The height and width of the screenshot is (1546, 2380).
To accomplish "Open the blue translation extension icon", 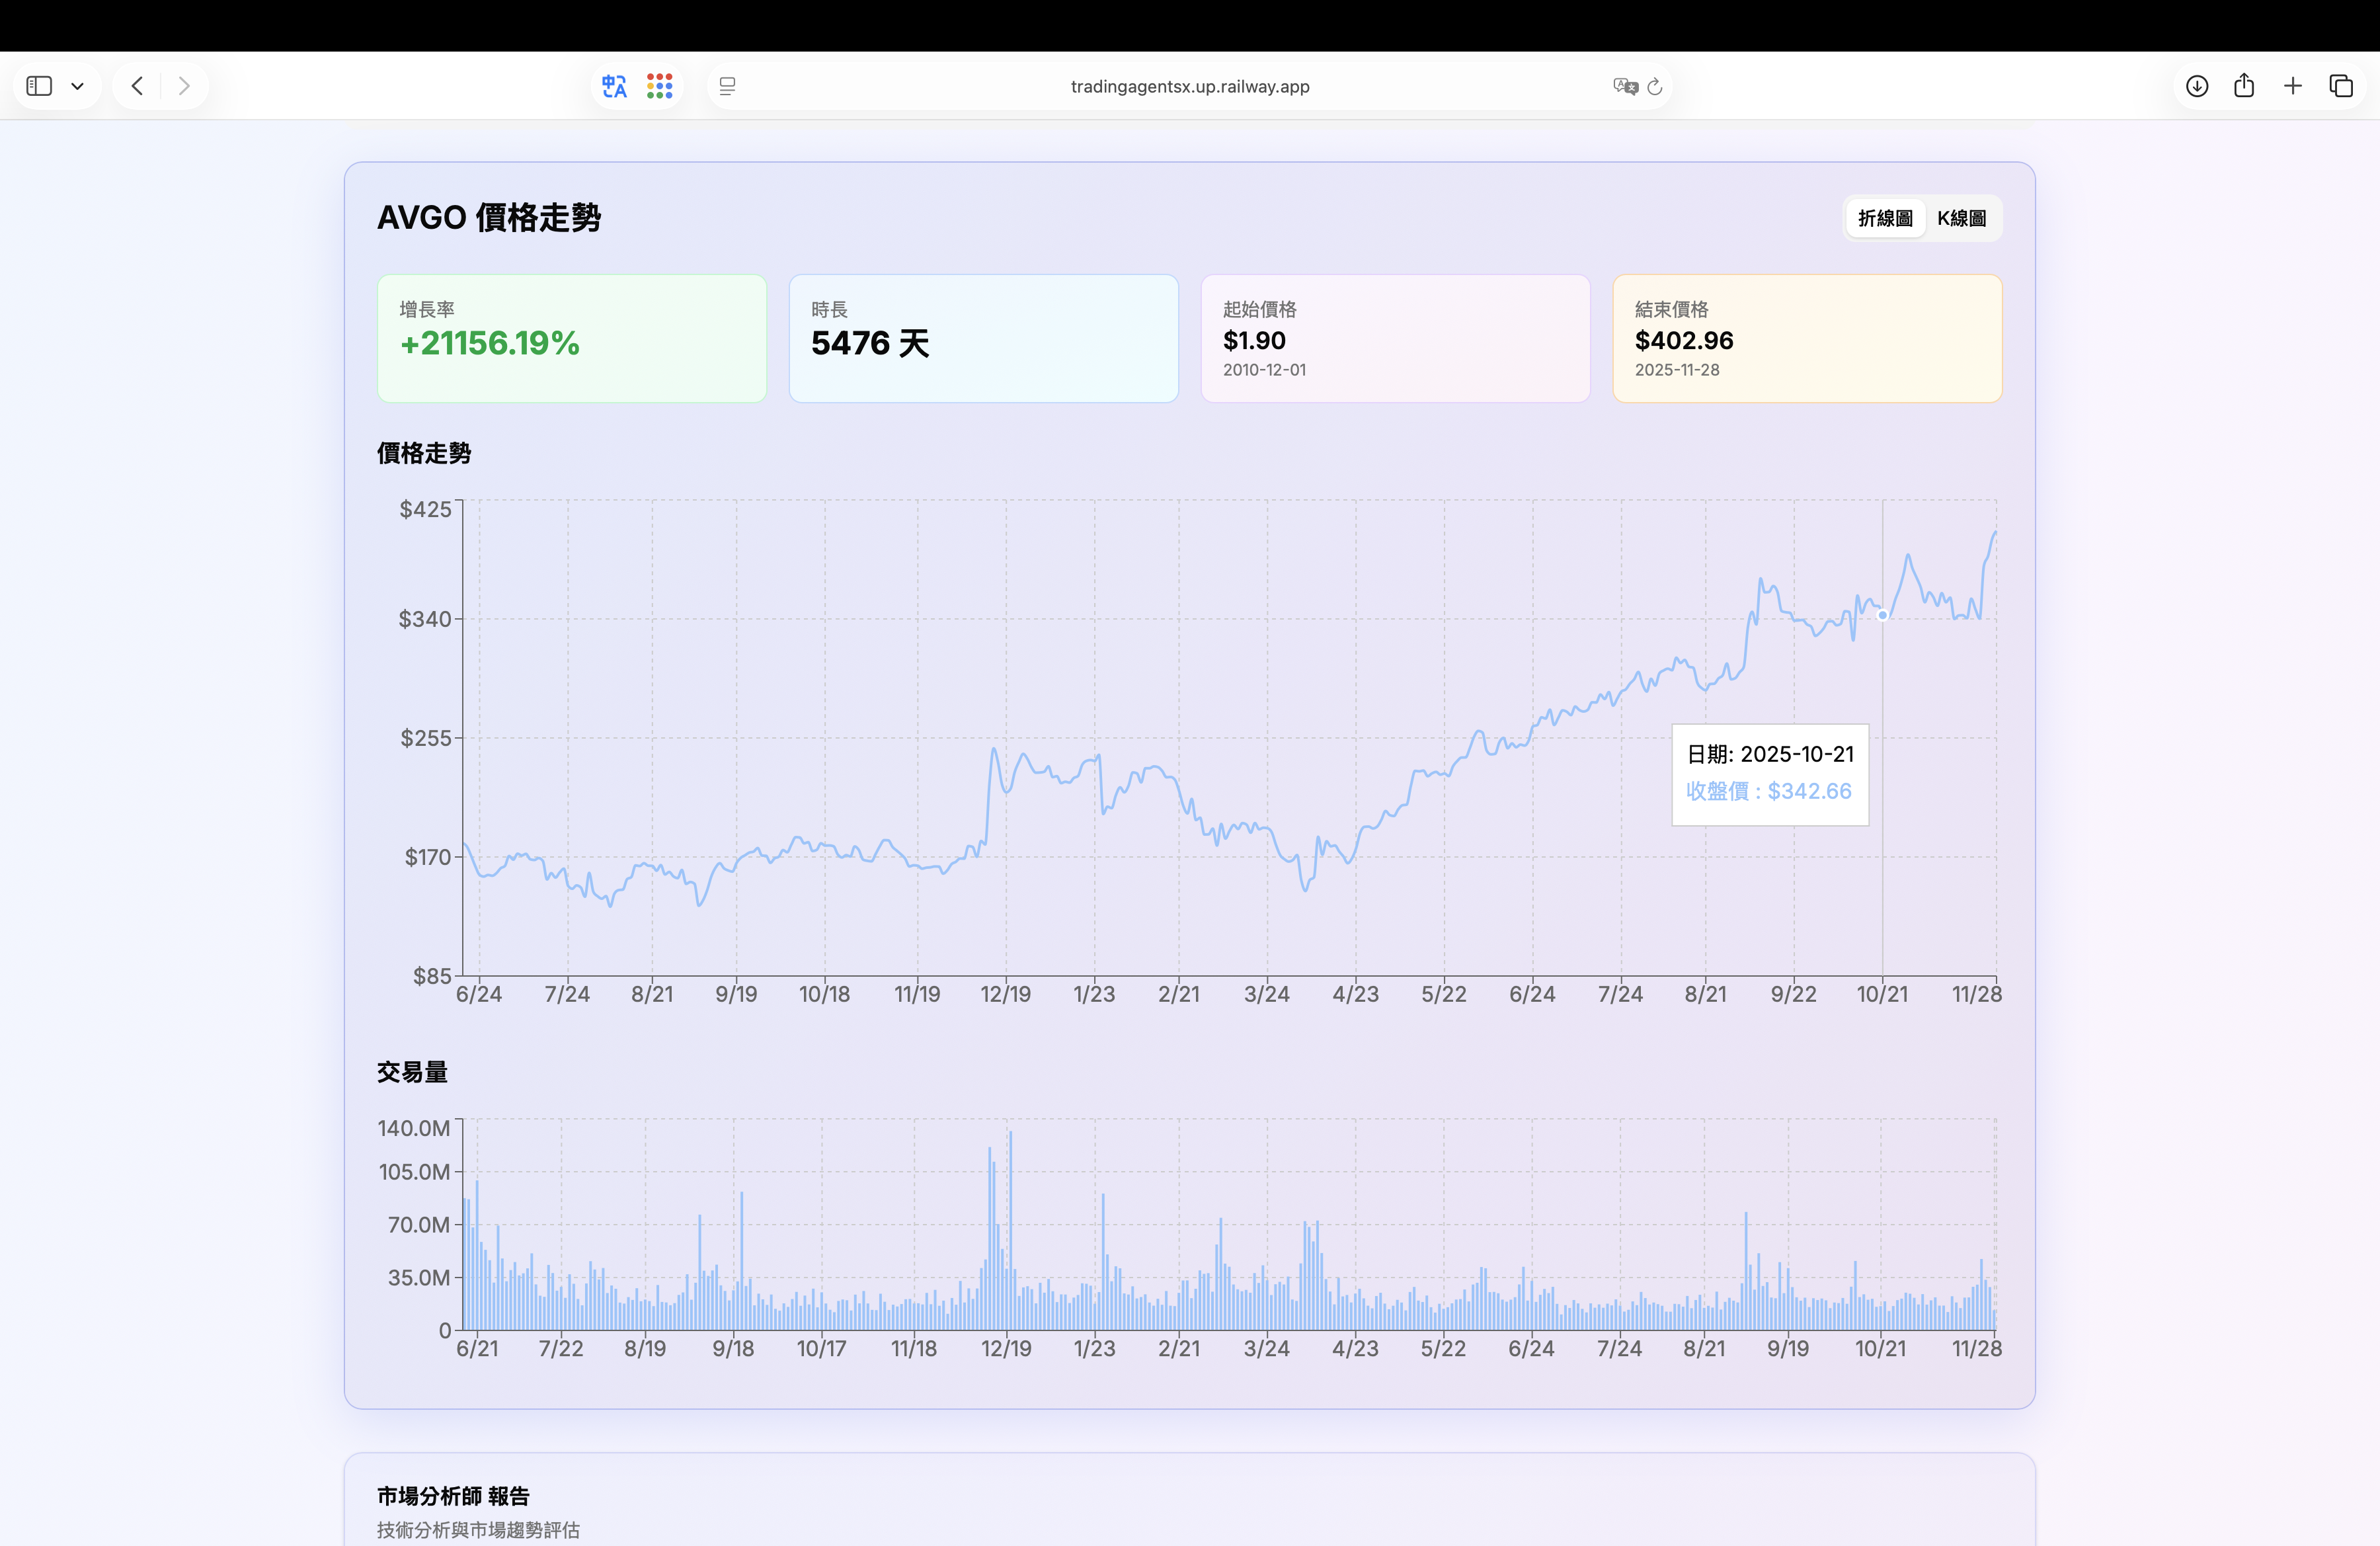I will click(614, 86).
